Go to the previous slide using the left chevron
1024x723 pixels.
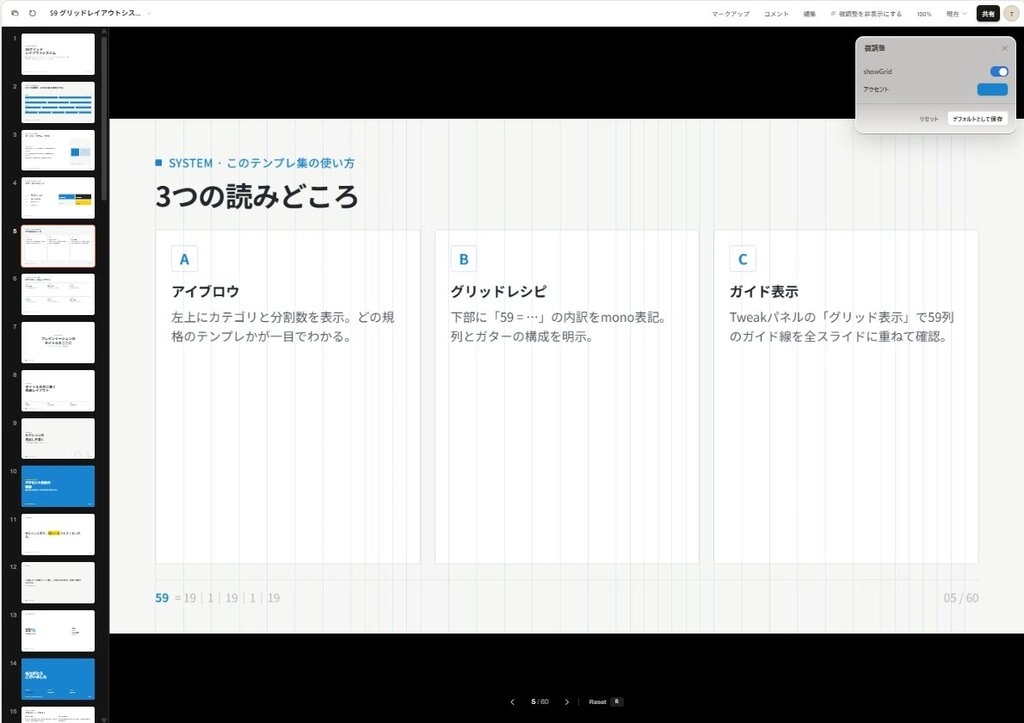click(513, 702)
